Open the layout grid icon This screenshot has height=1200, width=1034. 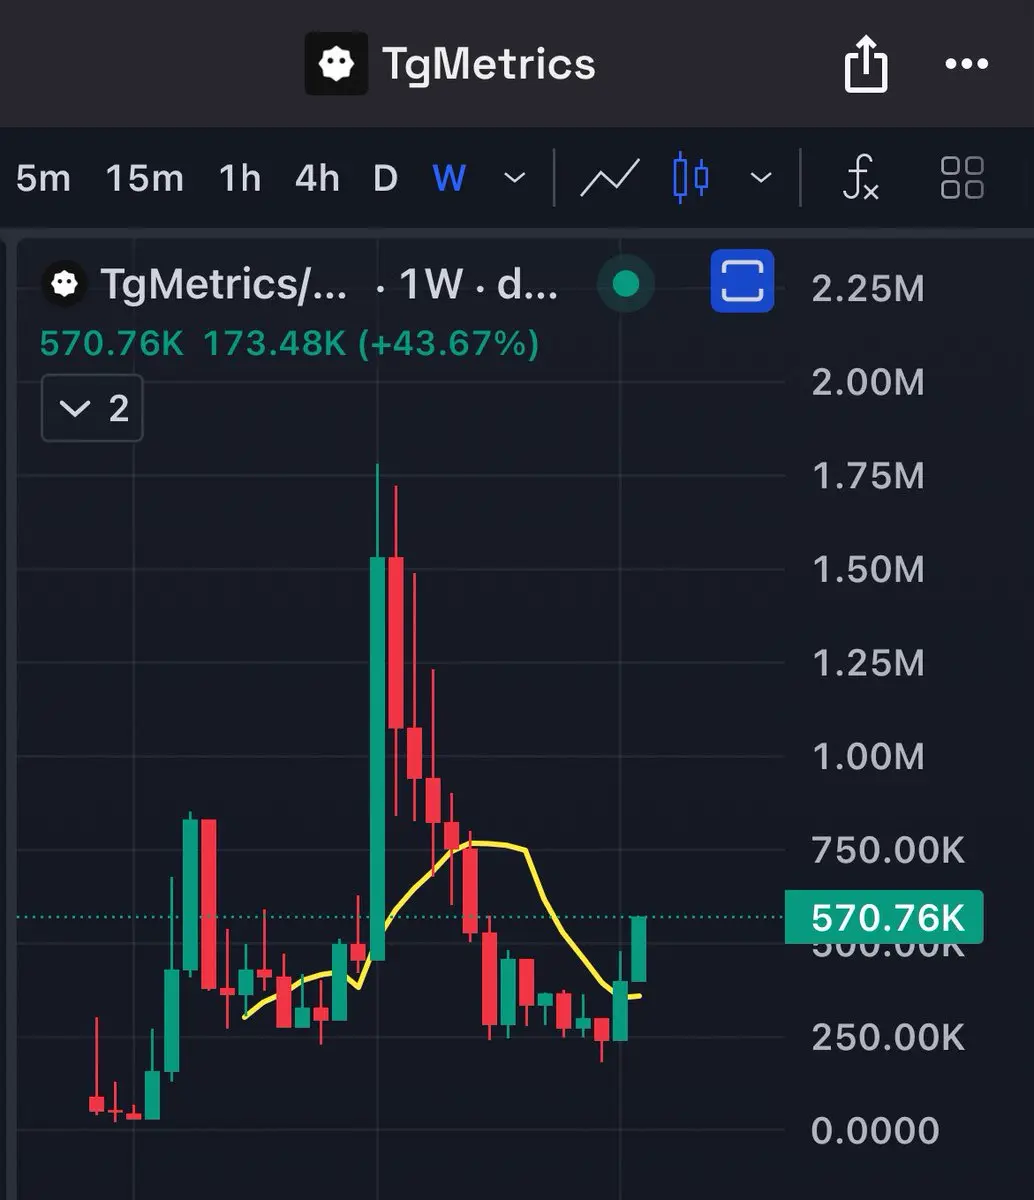click(962, 178)
